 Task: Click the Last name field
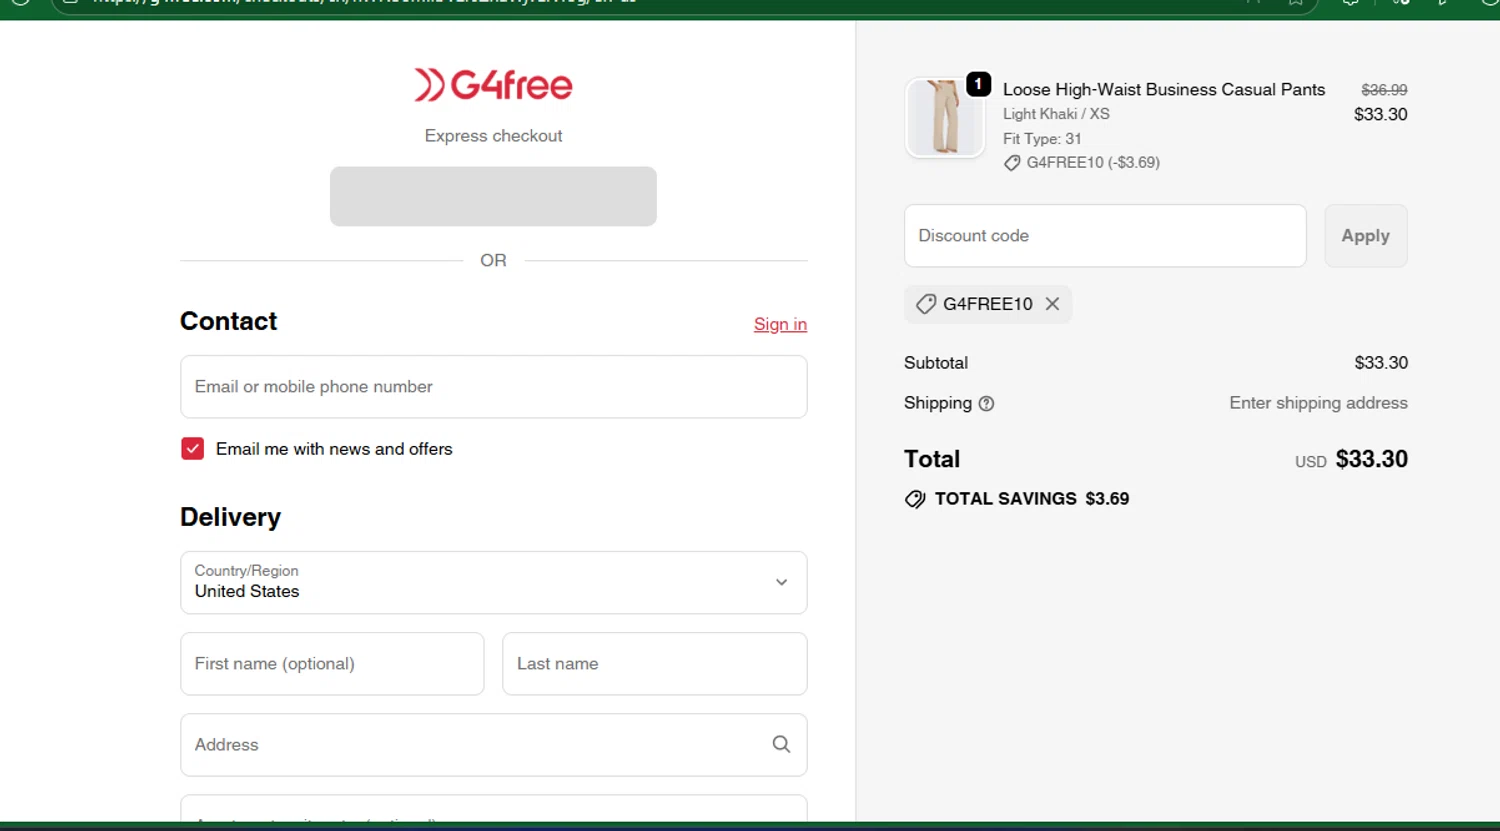(654, 664)
